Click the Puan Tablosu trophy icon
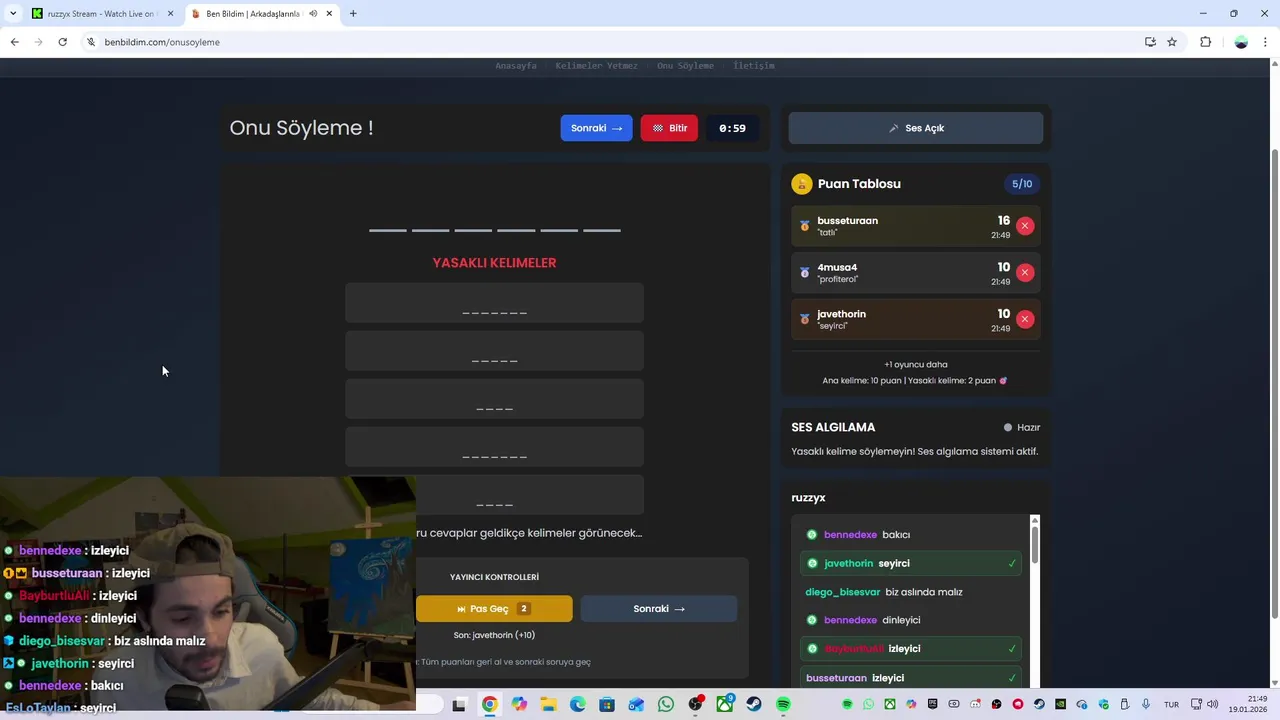 tap(801, 184)
